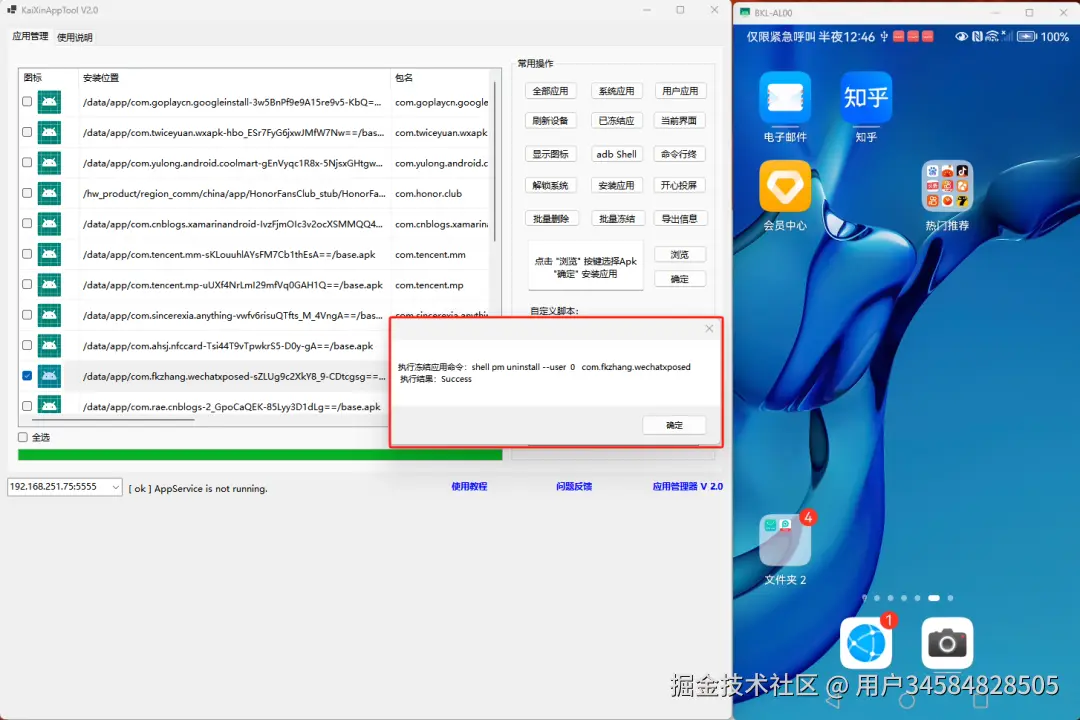The image size is (1080, 720).
Task: Click the Android icon for com.honor.club row
Action: 49,193
